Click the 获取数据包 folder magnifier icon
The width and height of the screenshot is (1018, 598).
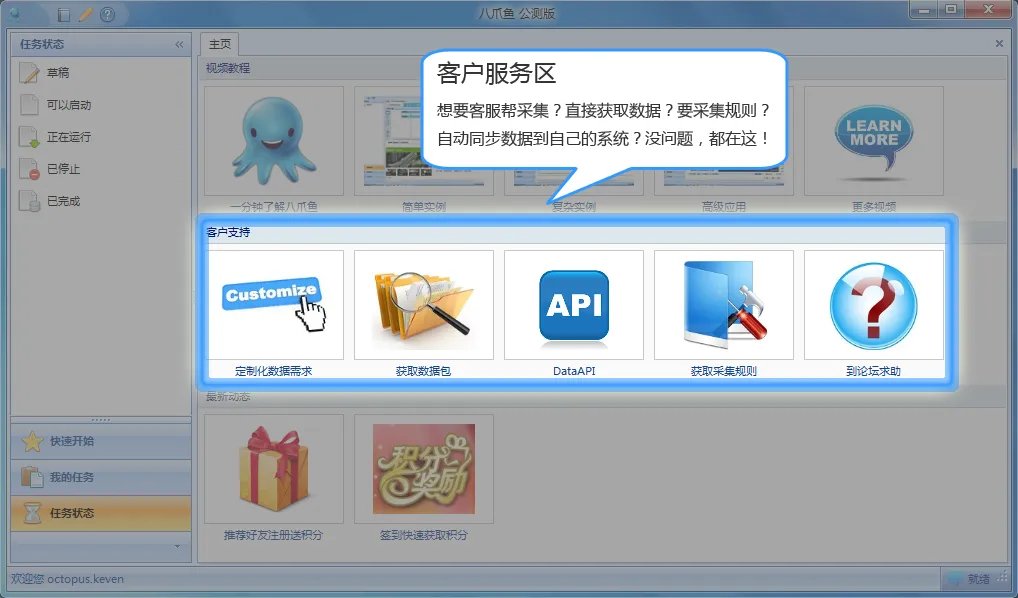coord(423,305)
